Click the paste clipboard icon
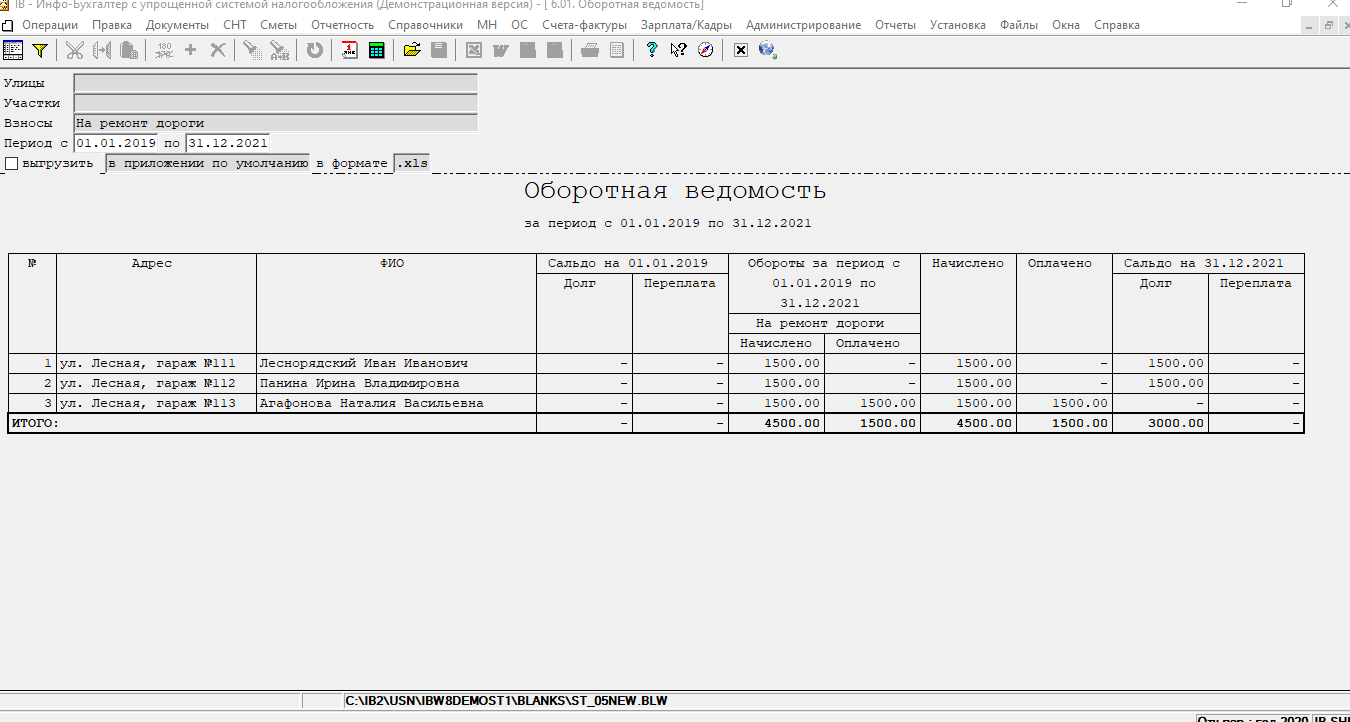The height and width of the screenshot is (722, 1350). (x=129, y=49)
